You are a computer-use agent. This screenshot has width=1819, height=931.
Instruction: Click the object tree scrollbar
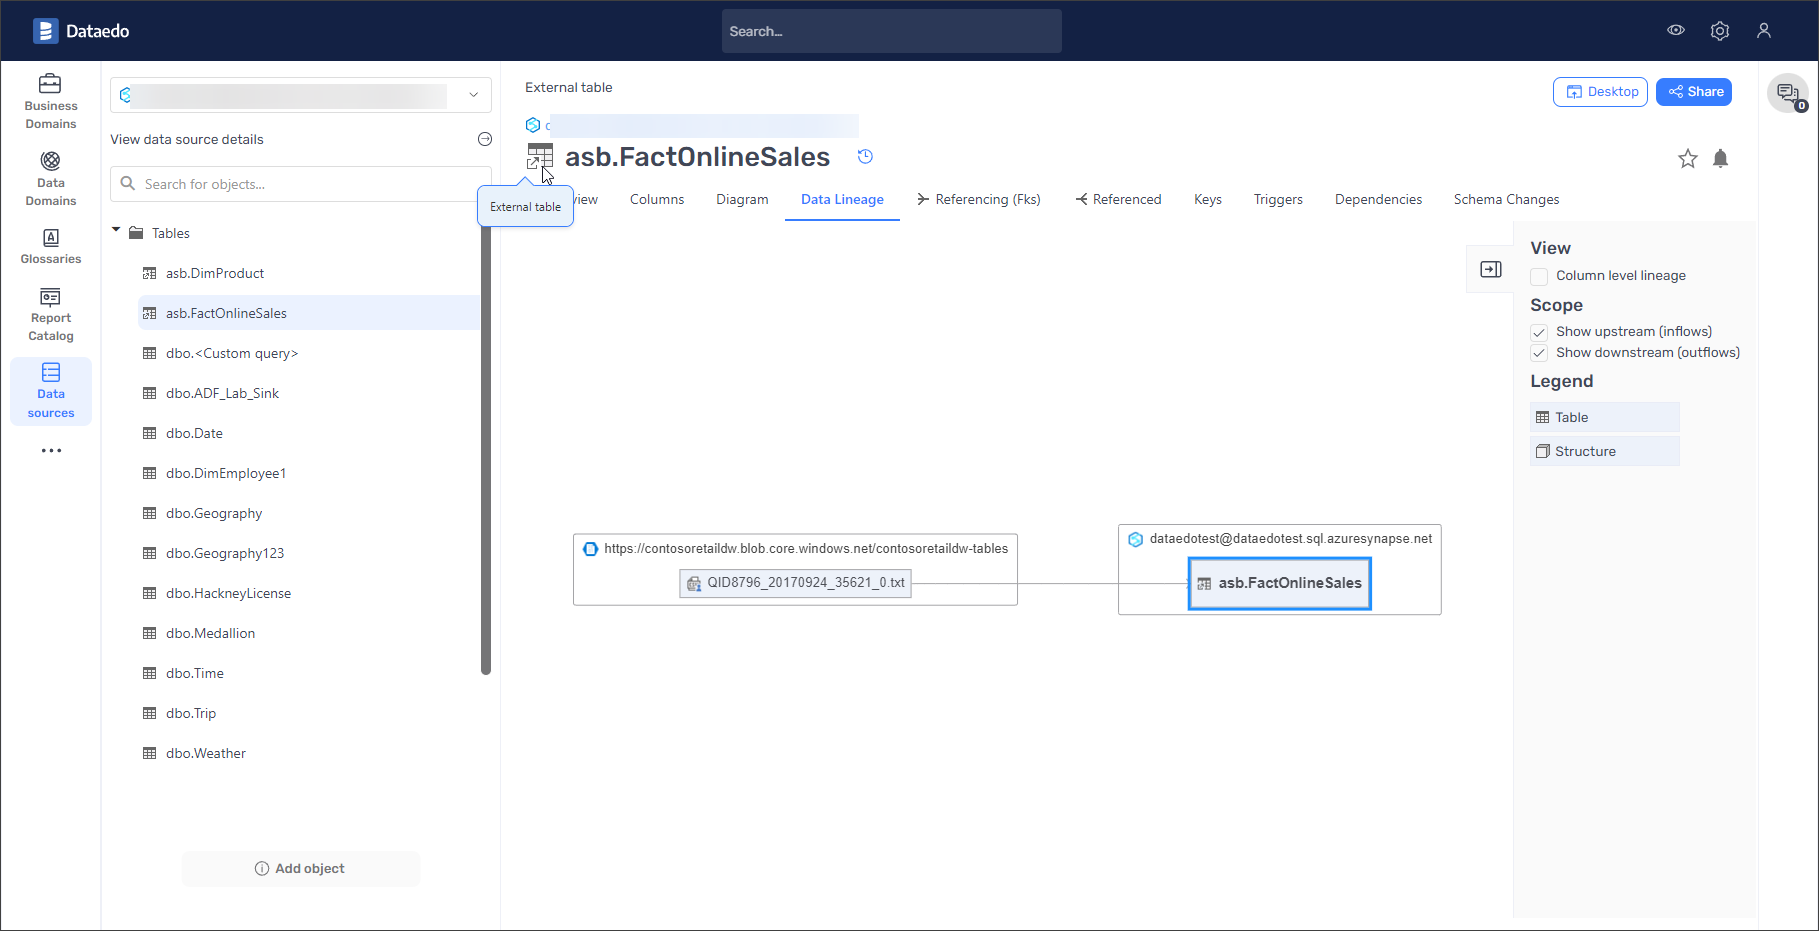(486, 450)
